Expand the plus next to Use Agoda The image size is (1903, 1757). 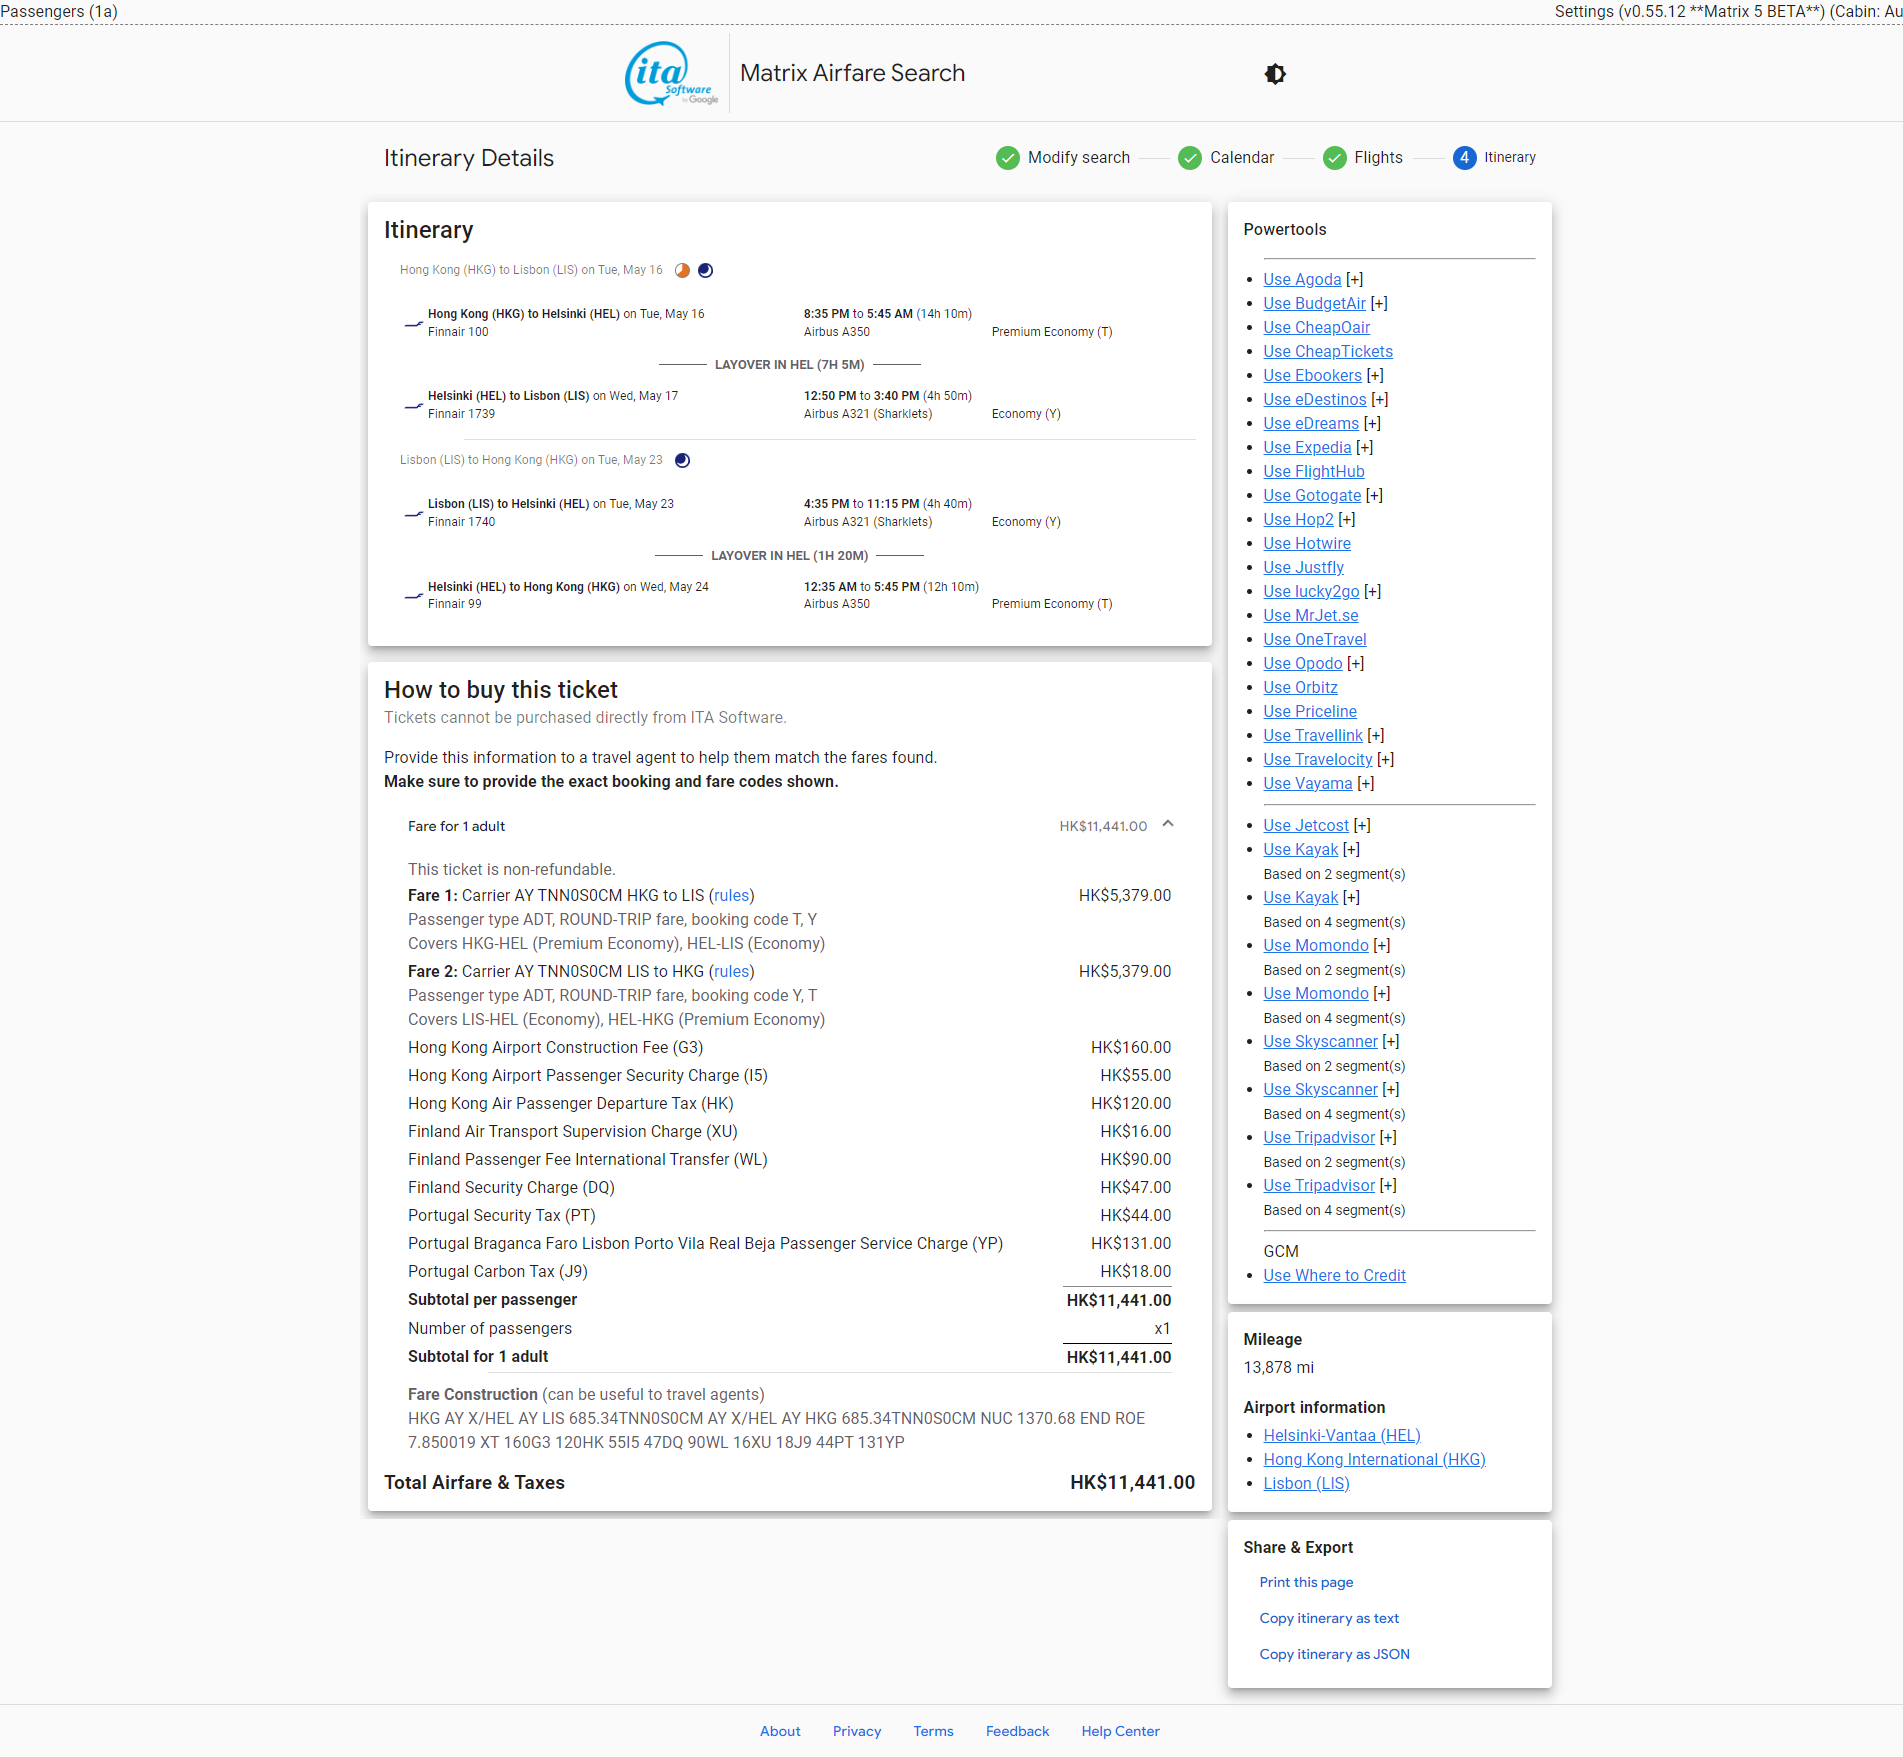[x=1355, y=279]
